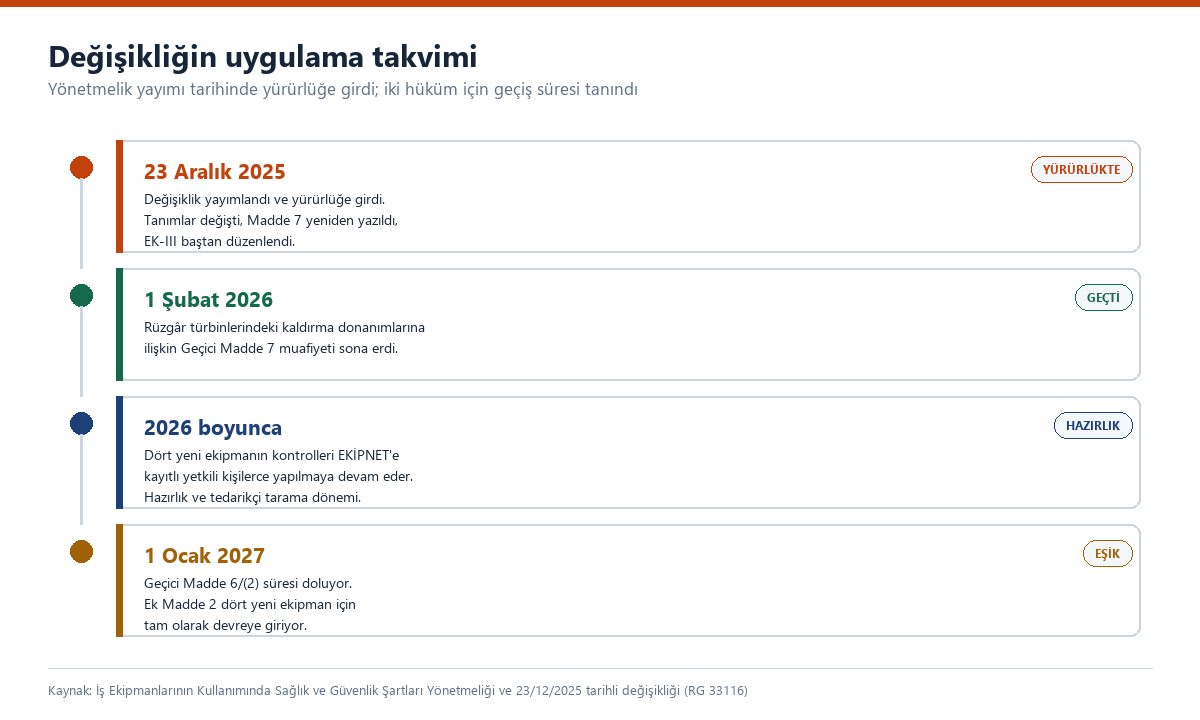Image resolution: width=1200 pixels, height=720 pixels.
Task: Click the HAZIRLIK status badge
Action: pyautogui.click(x=1093, y=426)
